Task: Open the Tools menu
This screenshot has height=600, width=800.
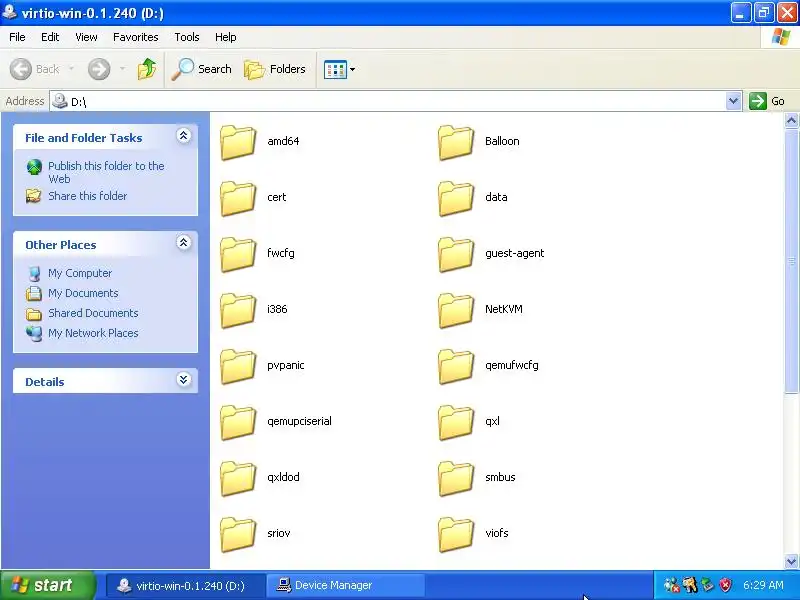Action: coord(187,37)
